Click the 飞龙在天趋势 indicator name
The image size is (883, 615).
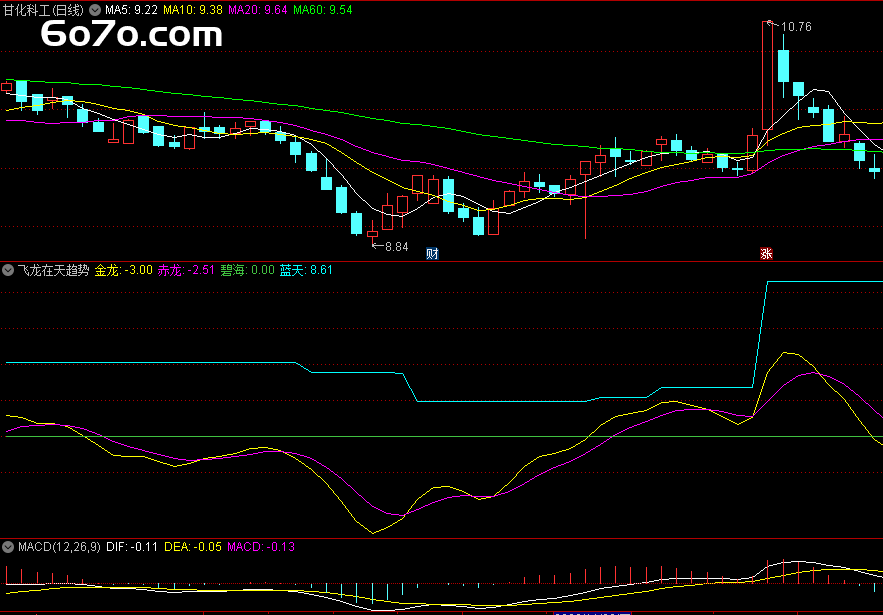point(53,270)
